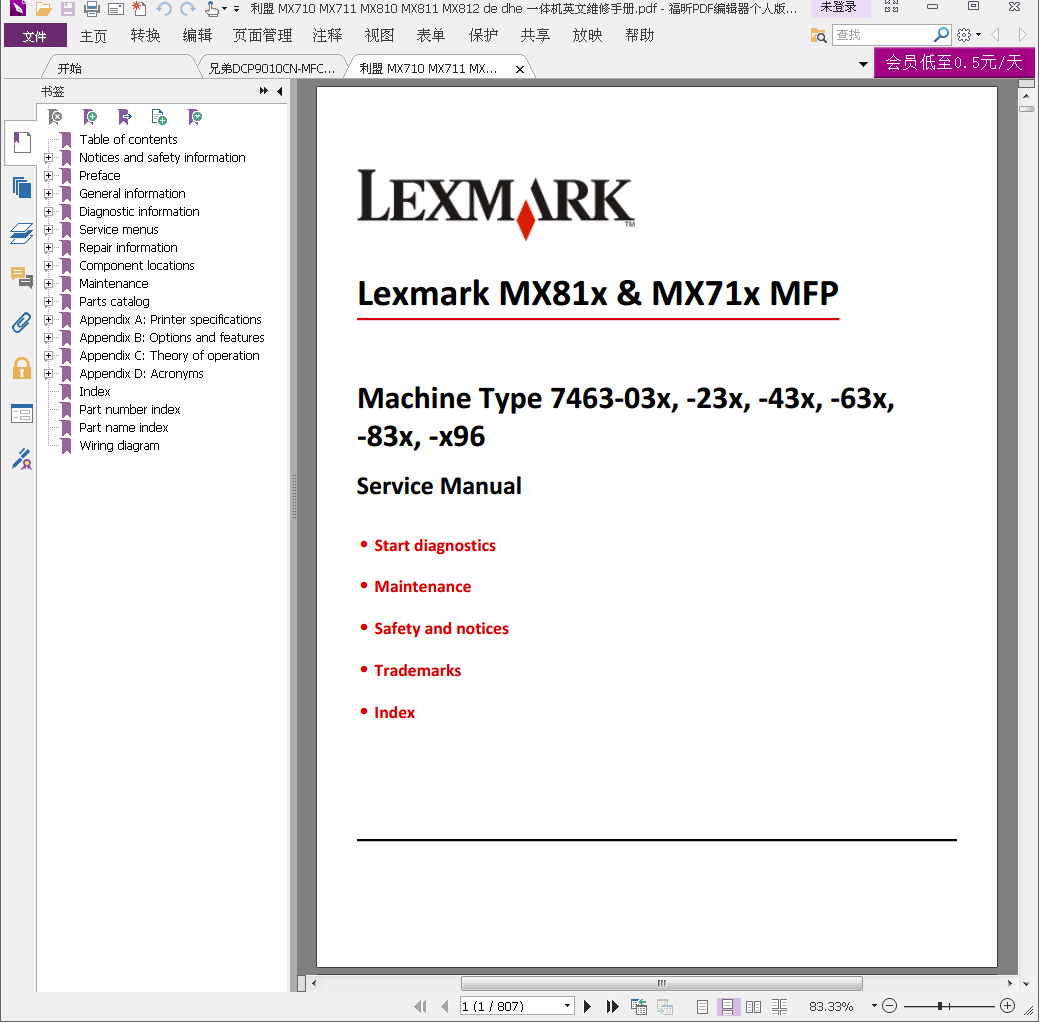Open the page number dropdown

tap(567, 1006)
